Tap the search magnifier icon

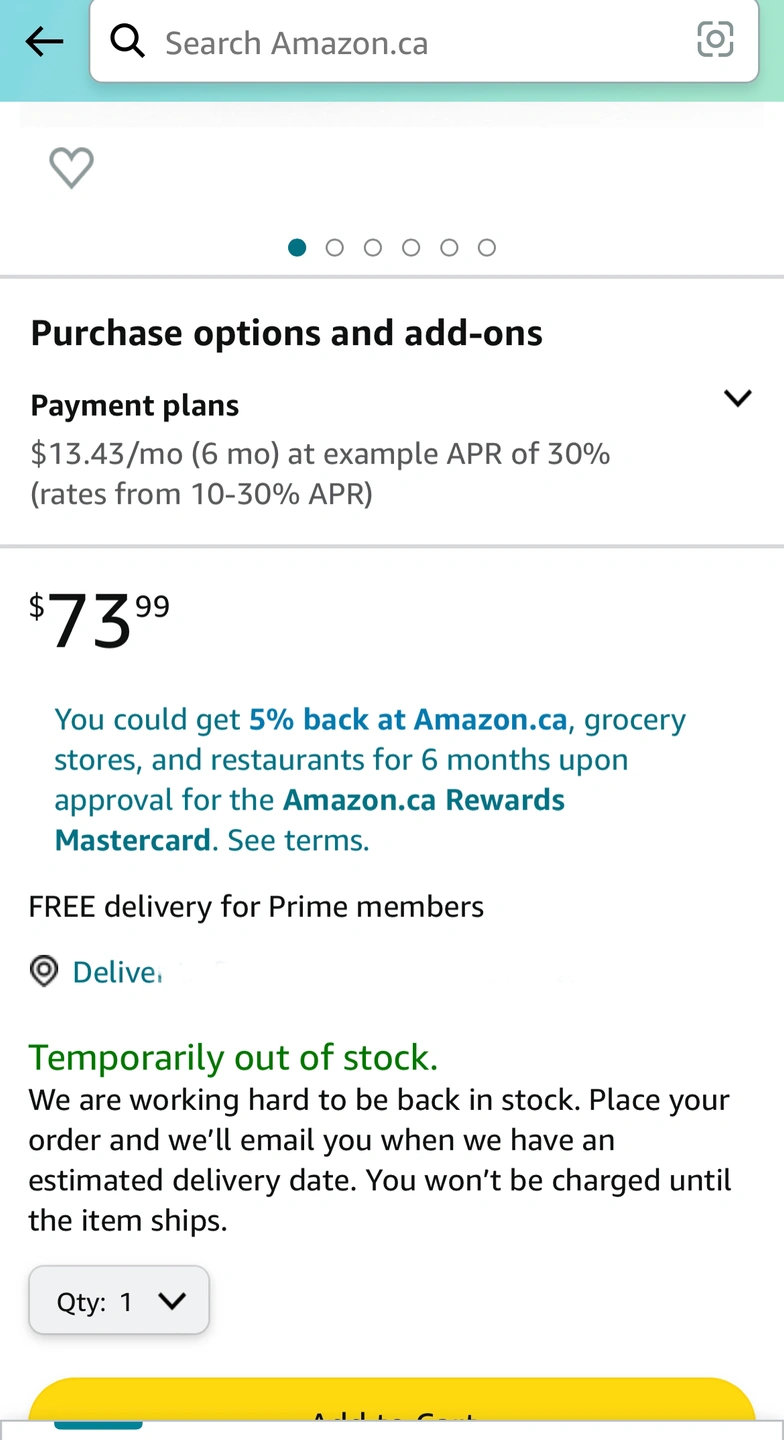tap(127, 41)
